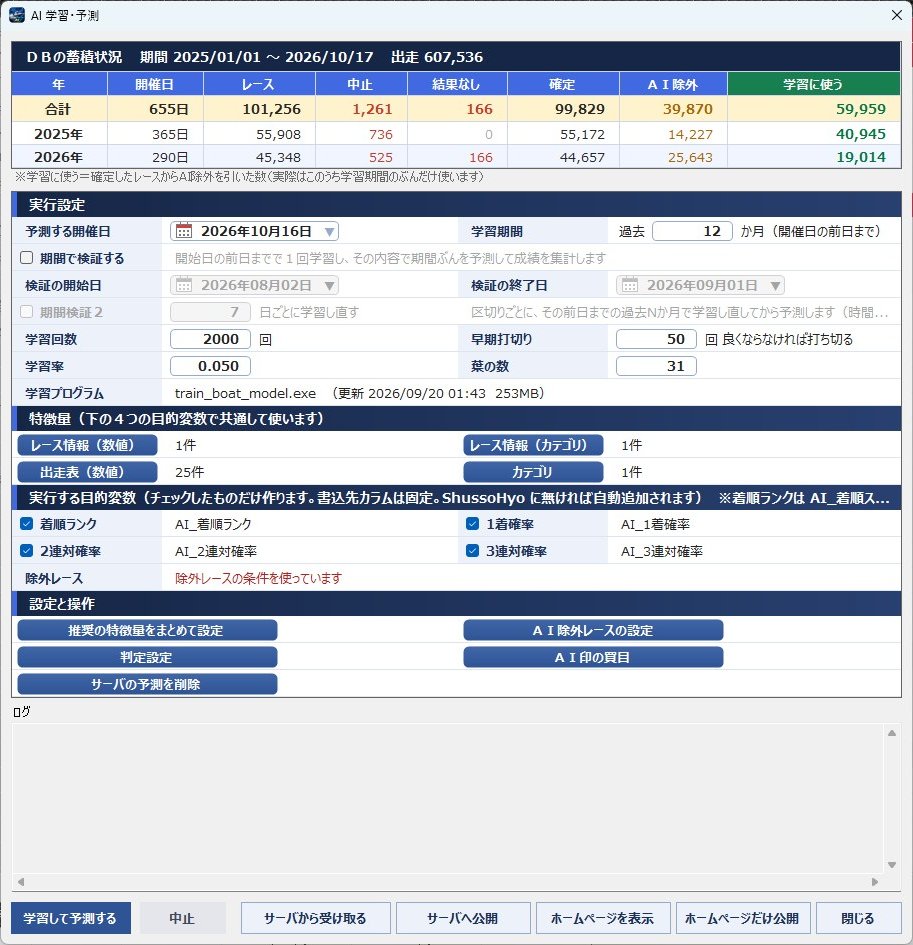Click the 中止 button at the bottom
913x945 pixels.
[x=183, y=918]
